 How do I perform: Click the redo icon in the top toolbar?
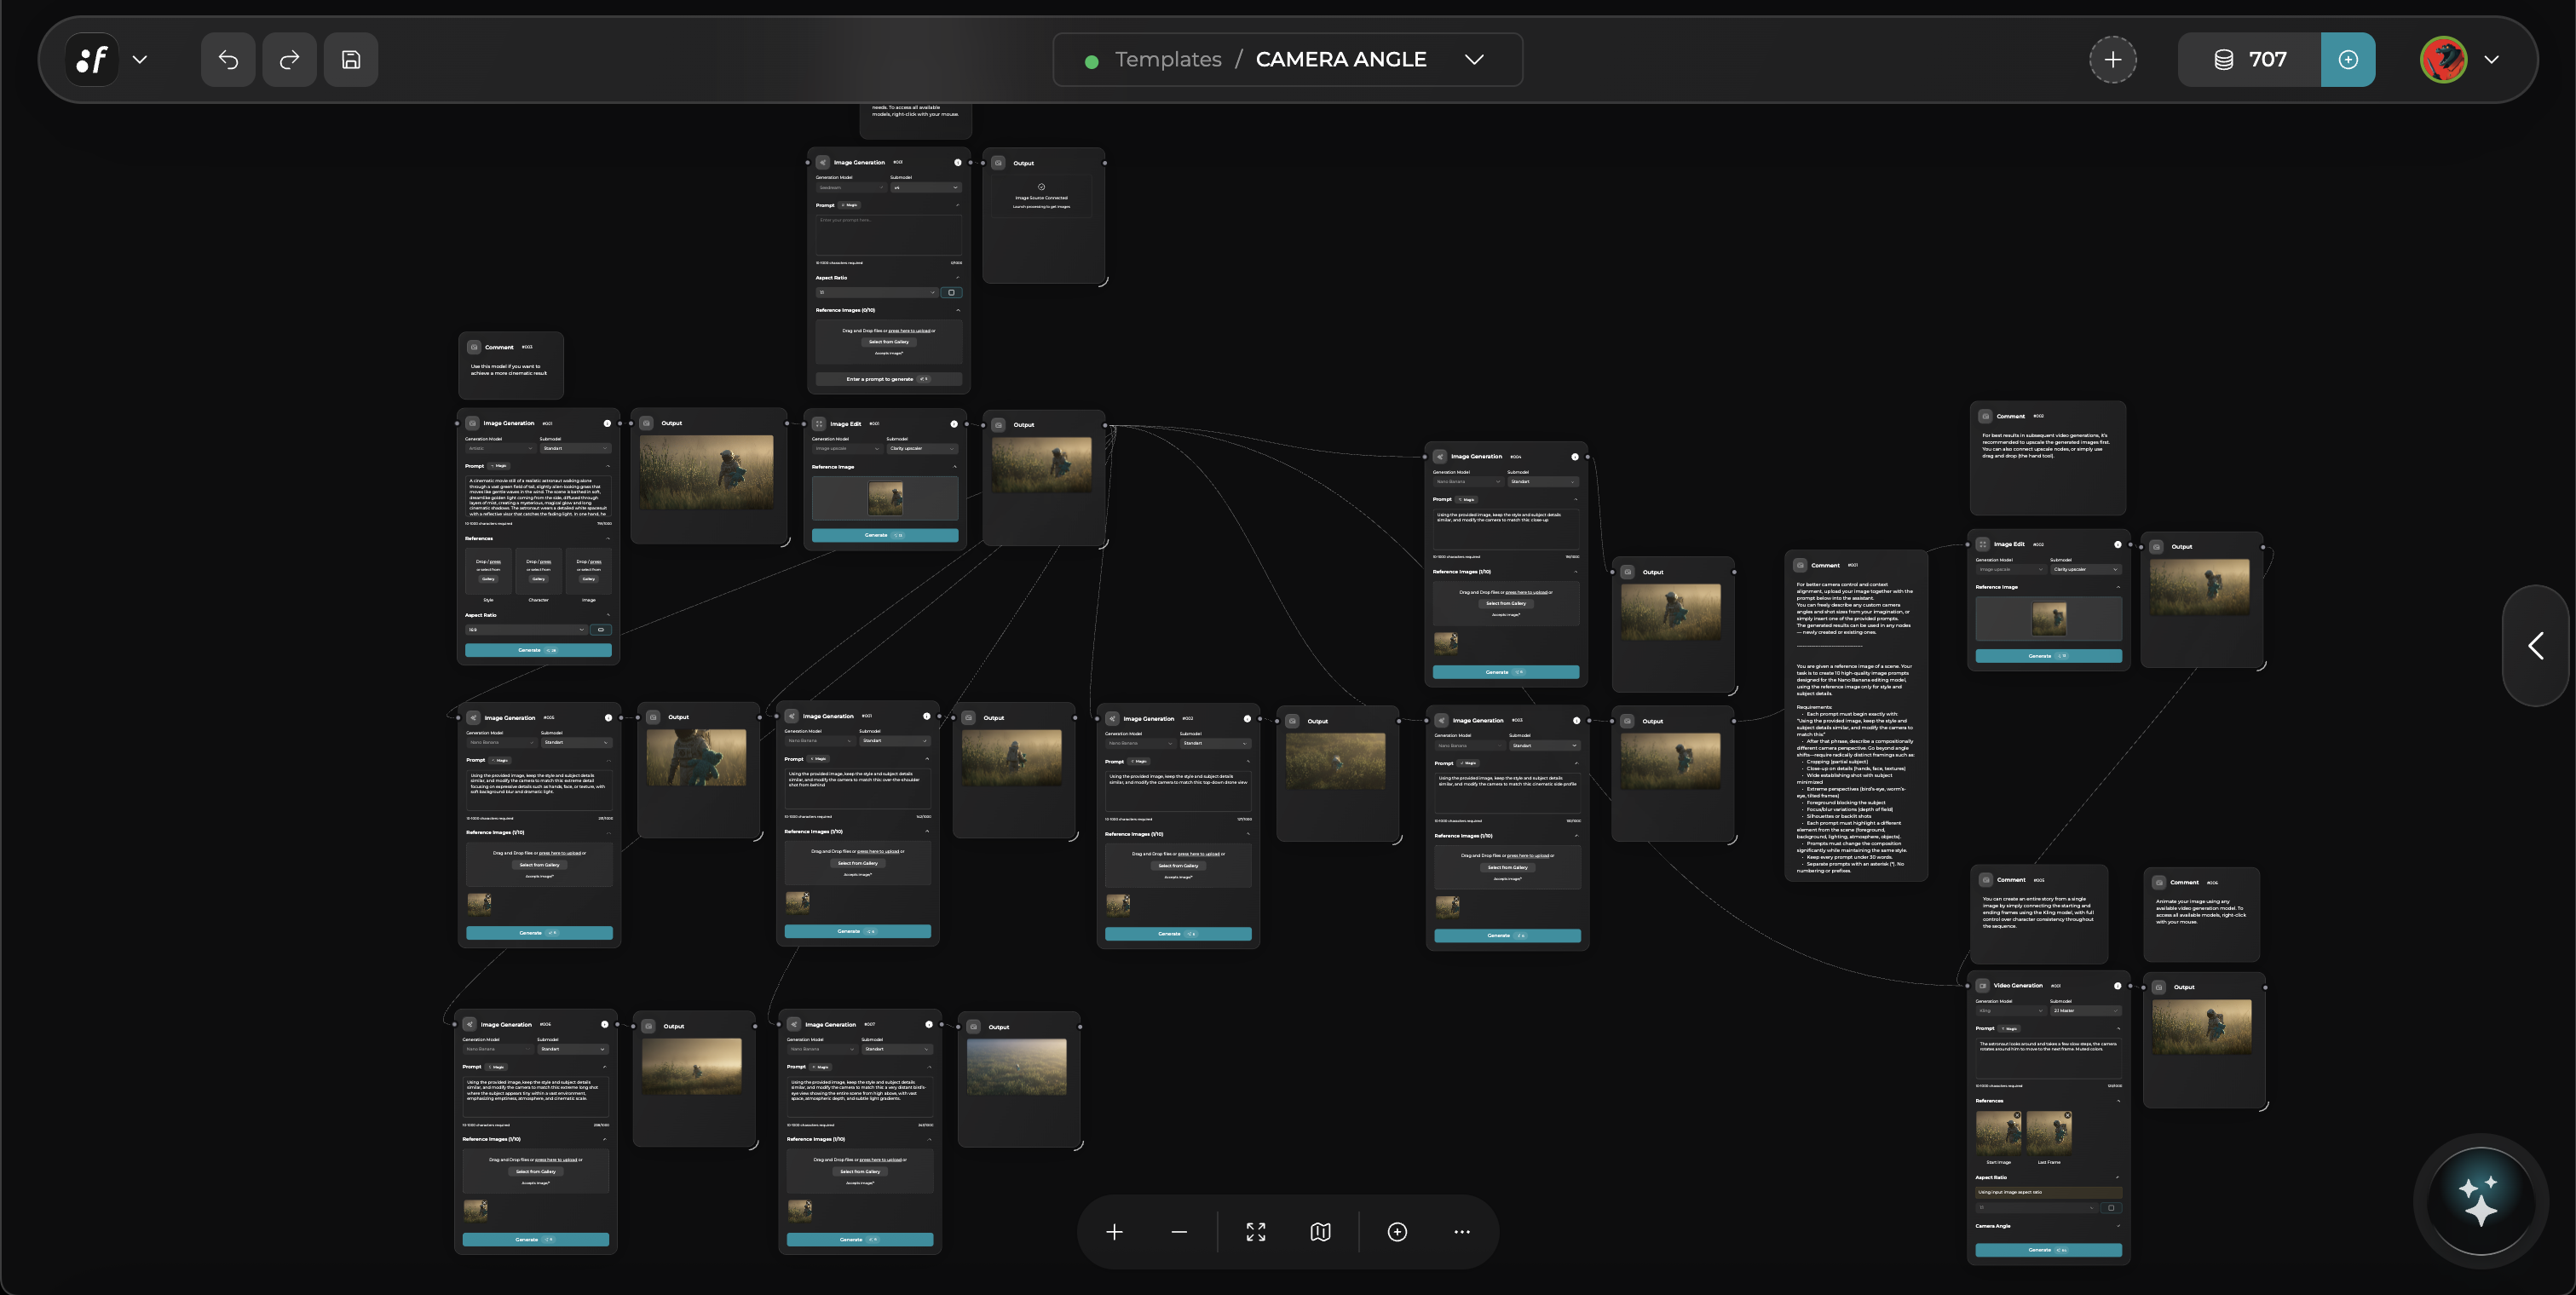coord(289,59)
